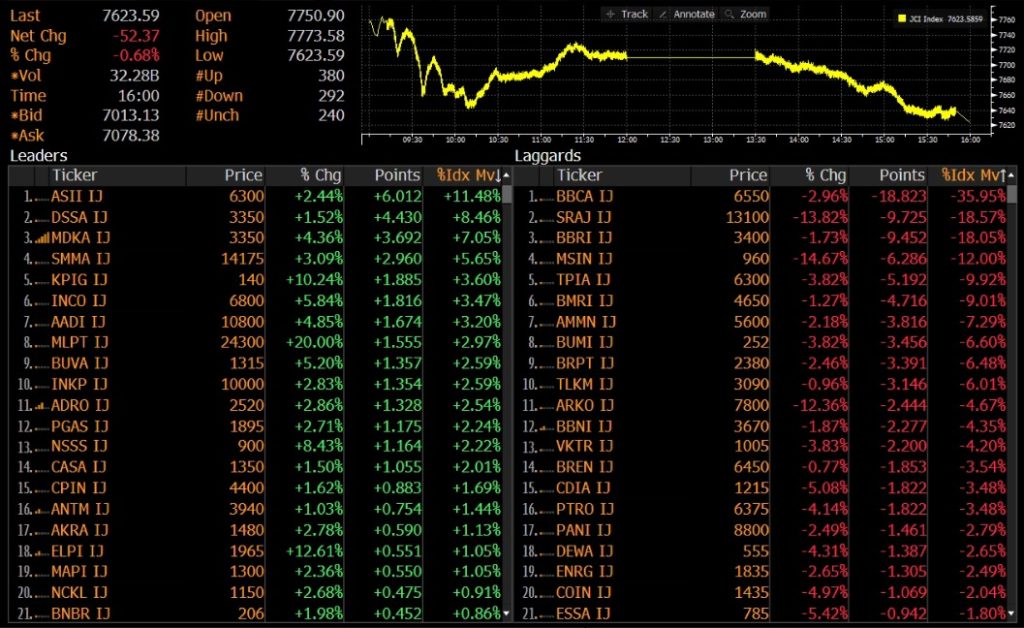Click the Leaders Ticker column header
This screenshot has width=1024, height=628.
click(75, 175)
